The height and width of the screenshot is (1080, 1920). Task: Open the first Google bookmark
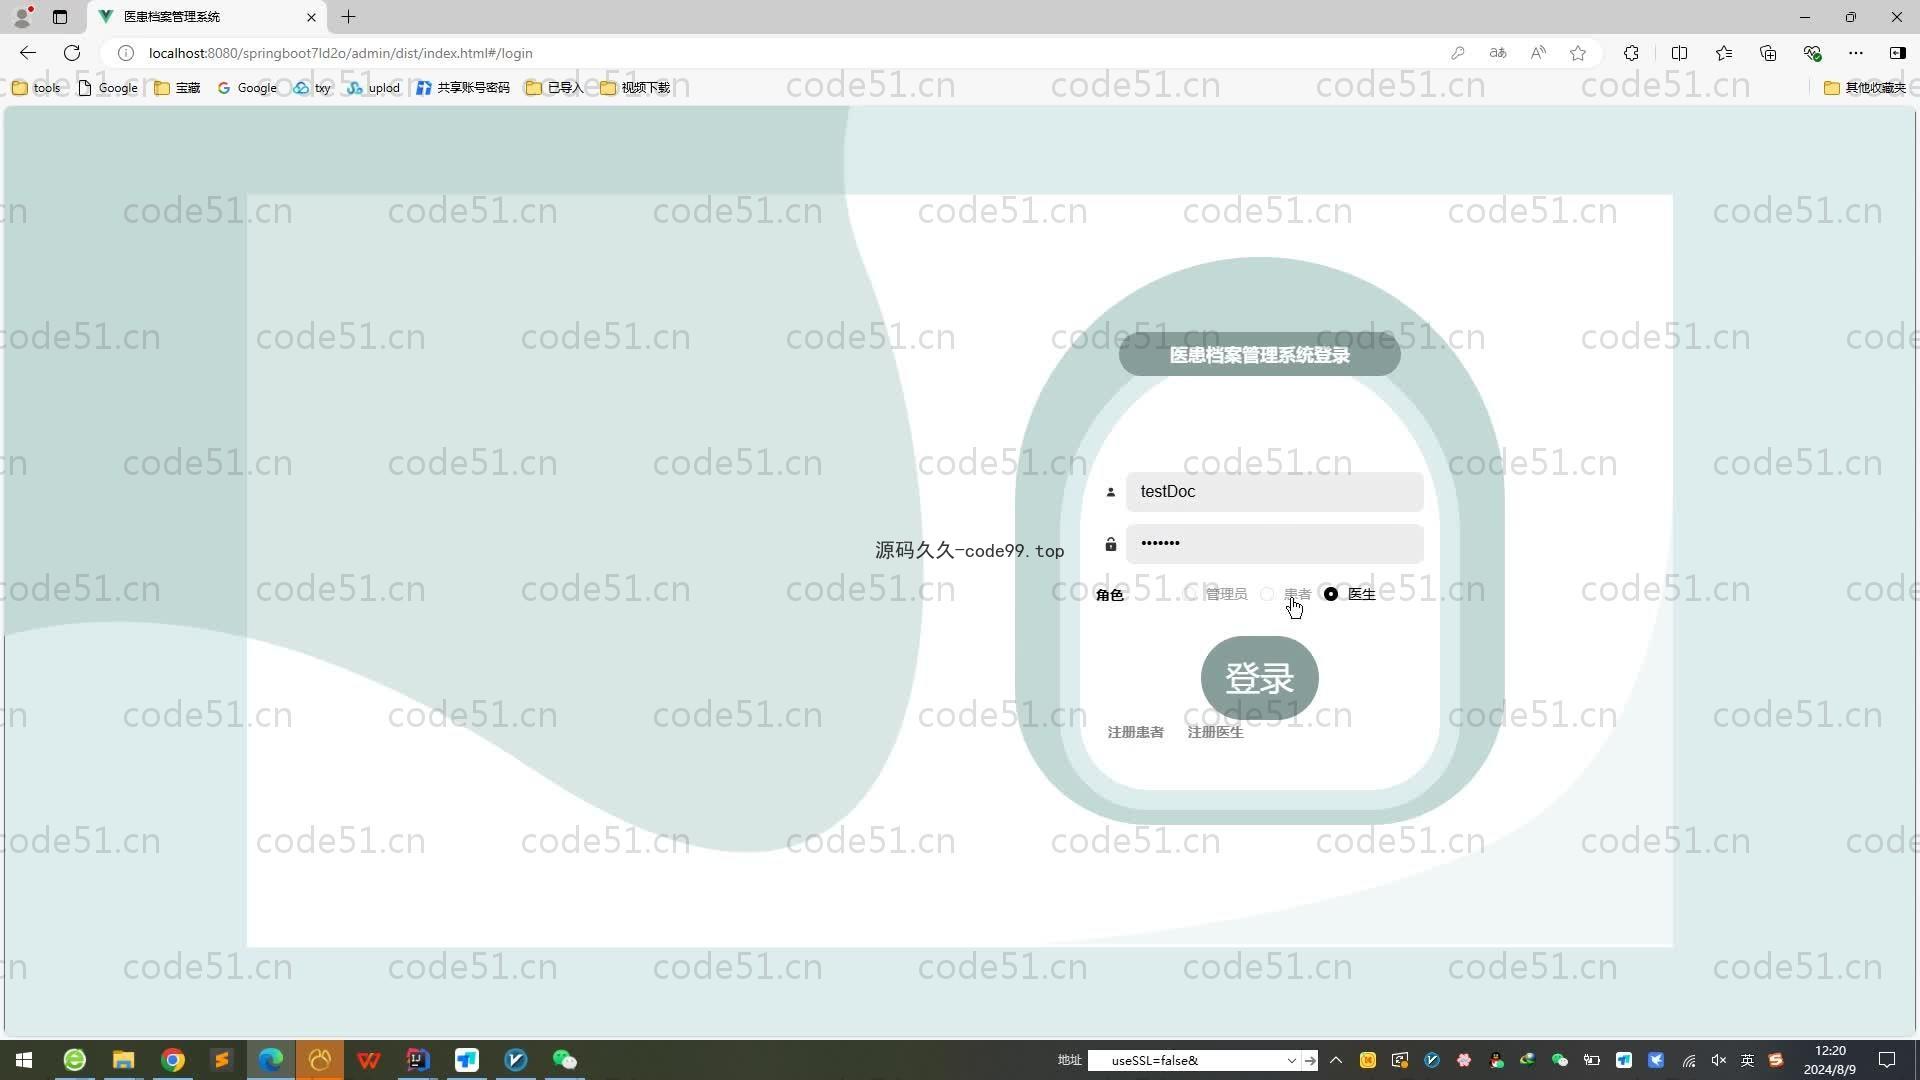108,88
